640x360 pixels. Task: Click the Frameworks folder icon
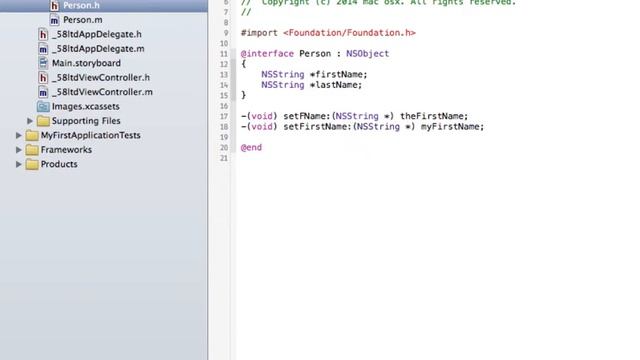click(32, 150)
